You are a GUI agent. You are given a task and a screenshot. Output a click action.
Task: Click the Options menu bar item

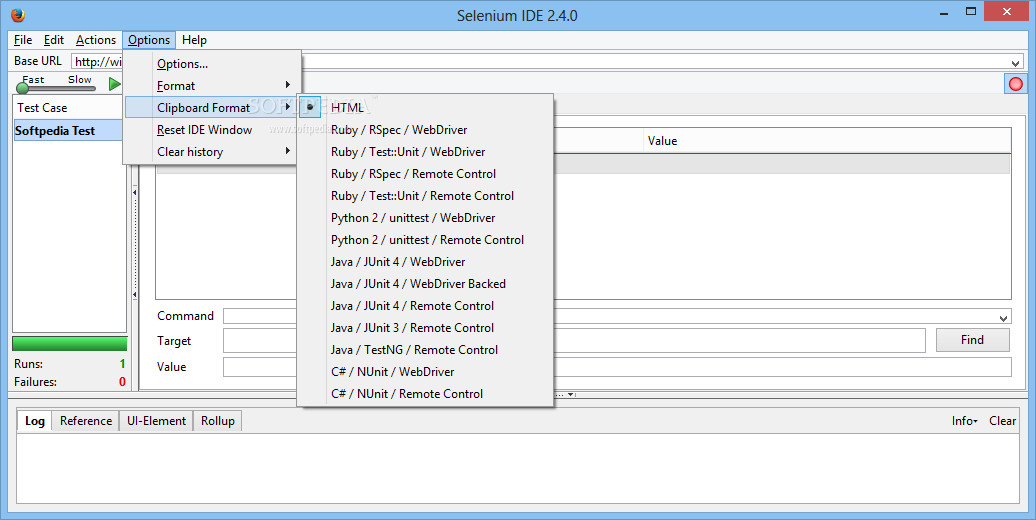pos(149,40)
